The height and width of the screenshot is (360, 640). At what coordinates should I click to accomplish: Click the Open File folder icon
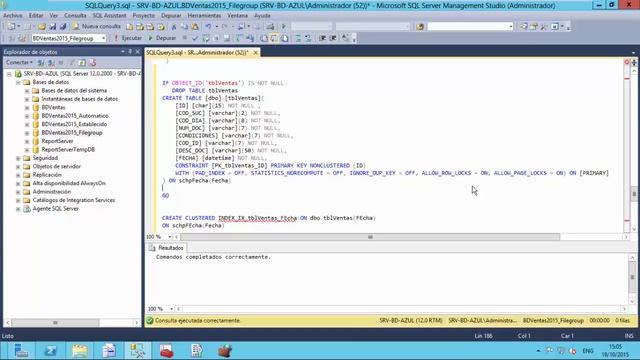pyautogui.click(x=42, y=27)
